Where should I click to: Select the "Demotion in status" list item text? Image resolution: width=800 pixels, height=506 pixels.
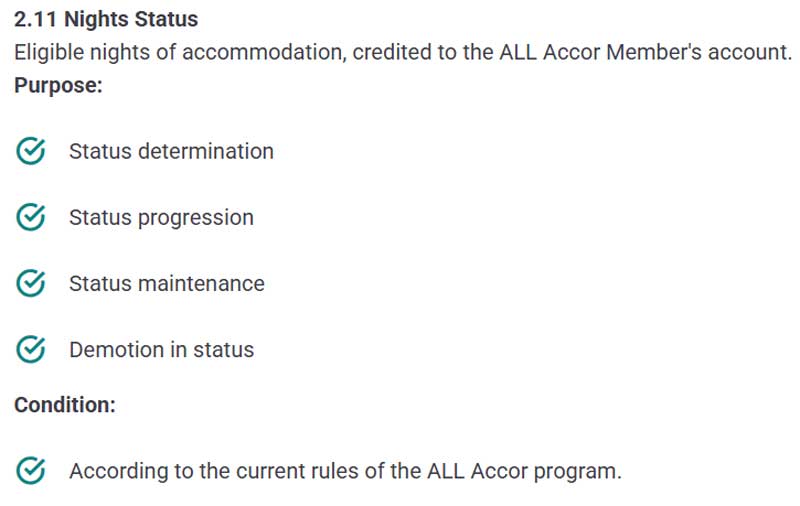click(161, 350)
